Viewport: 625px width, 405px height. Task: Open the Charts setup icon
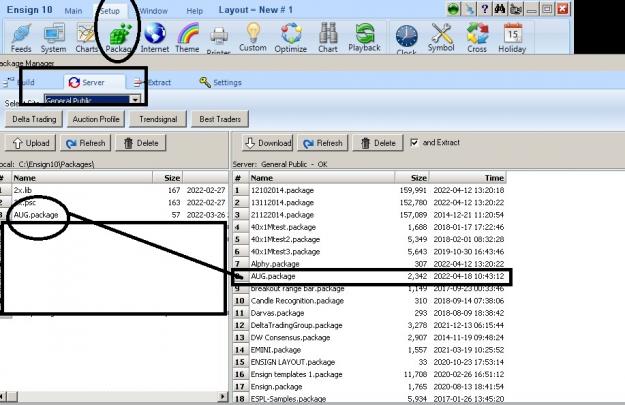(x=86, y=38)
